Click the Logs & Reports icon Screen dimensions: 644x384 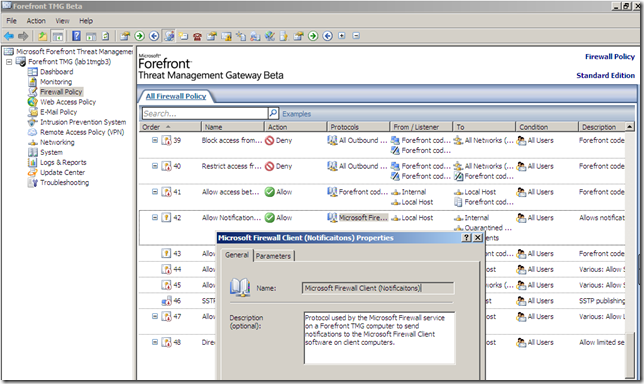click(32, 162)
